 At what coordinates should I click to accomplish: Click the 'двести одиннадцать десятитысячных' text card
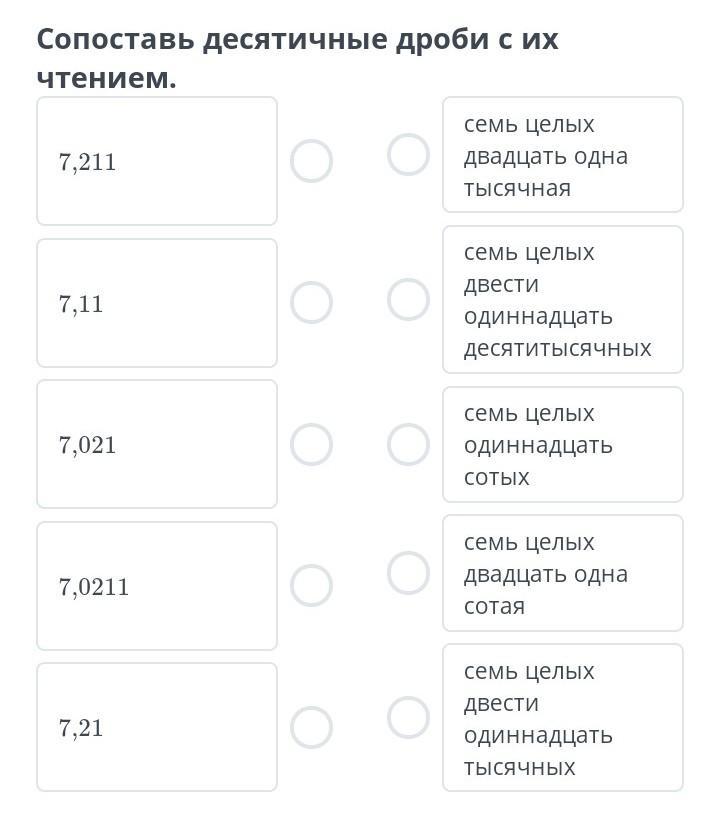click(562, 300)
